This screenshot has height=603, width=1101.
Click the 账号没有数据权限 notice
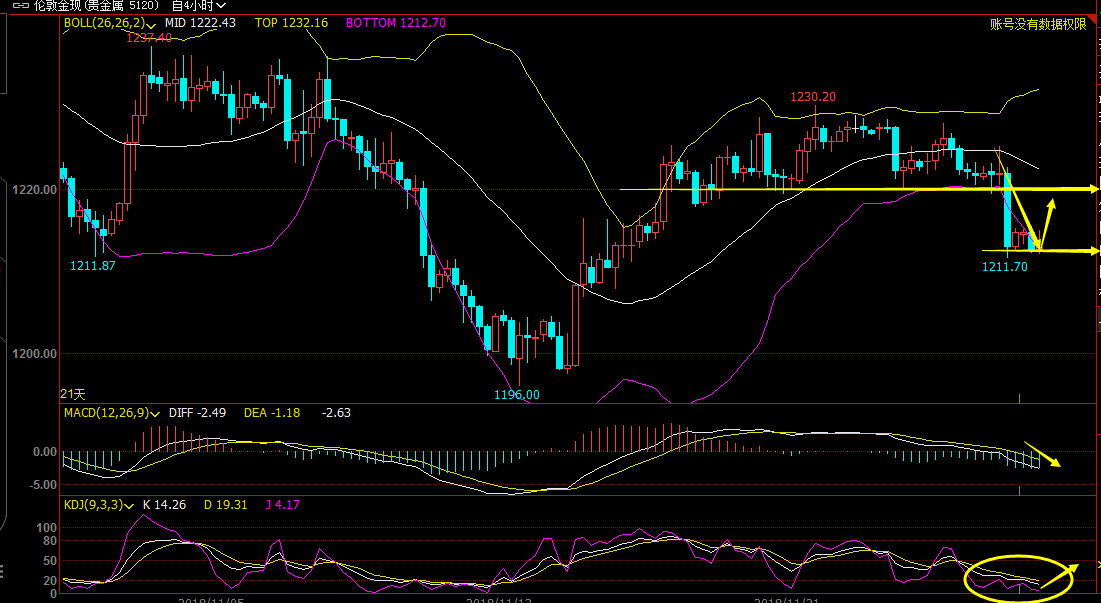coord(1038,25)
